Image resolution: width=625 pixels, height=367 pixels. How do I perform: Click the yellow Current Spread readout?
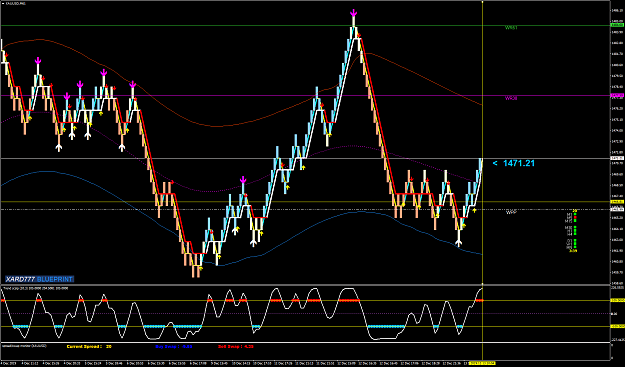pos(89,347)
